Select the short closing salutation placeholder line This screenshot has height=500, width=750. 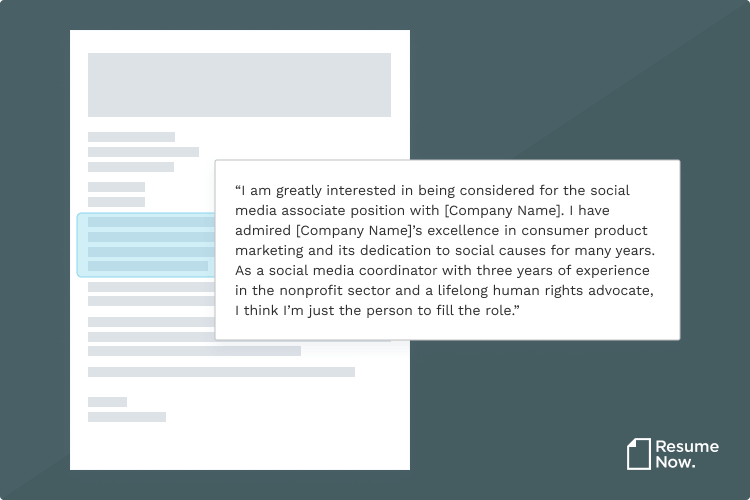coord(108,402)
